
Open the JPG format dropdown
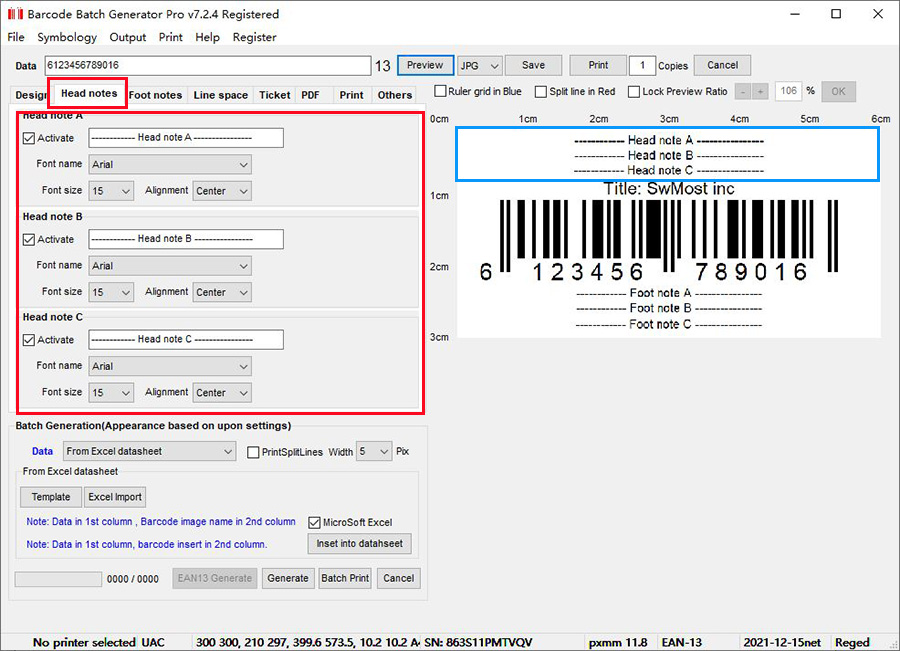480,65
